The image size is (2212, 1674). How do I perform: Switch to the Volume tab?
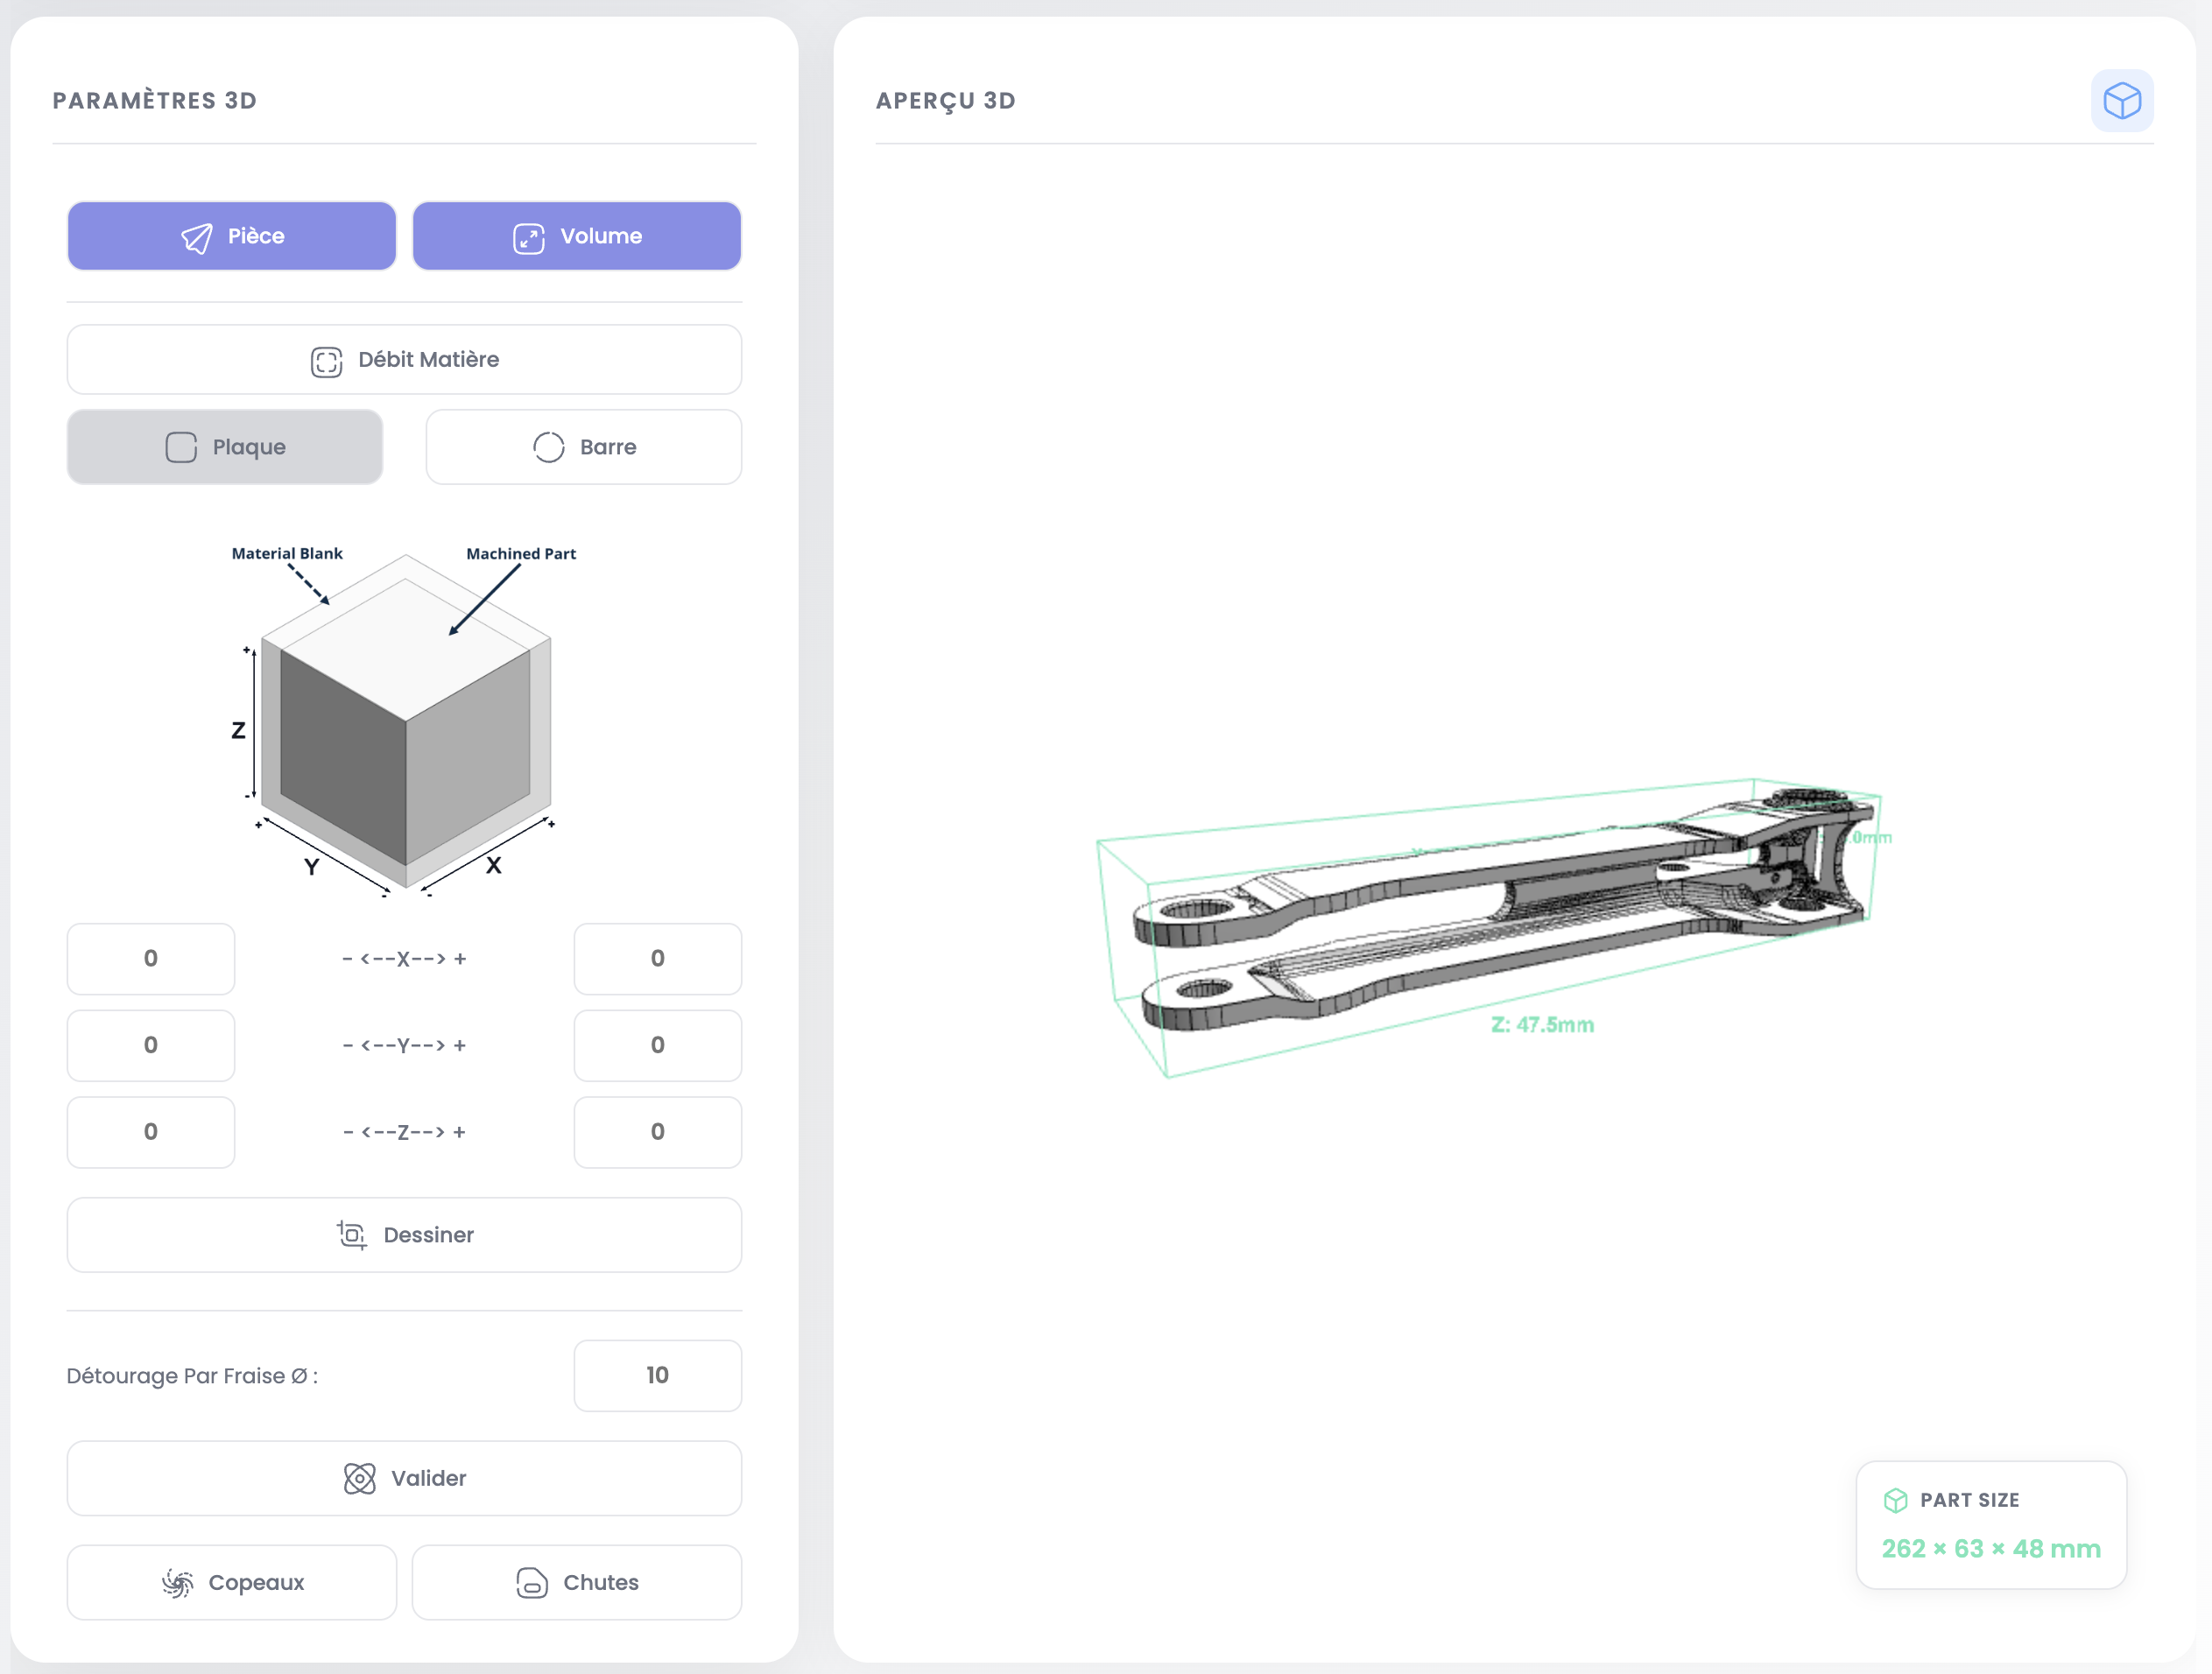(x=577, y=236)
